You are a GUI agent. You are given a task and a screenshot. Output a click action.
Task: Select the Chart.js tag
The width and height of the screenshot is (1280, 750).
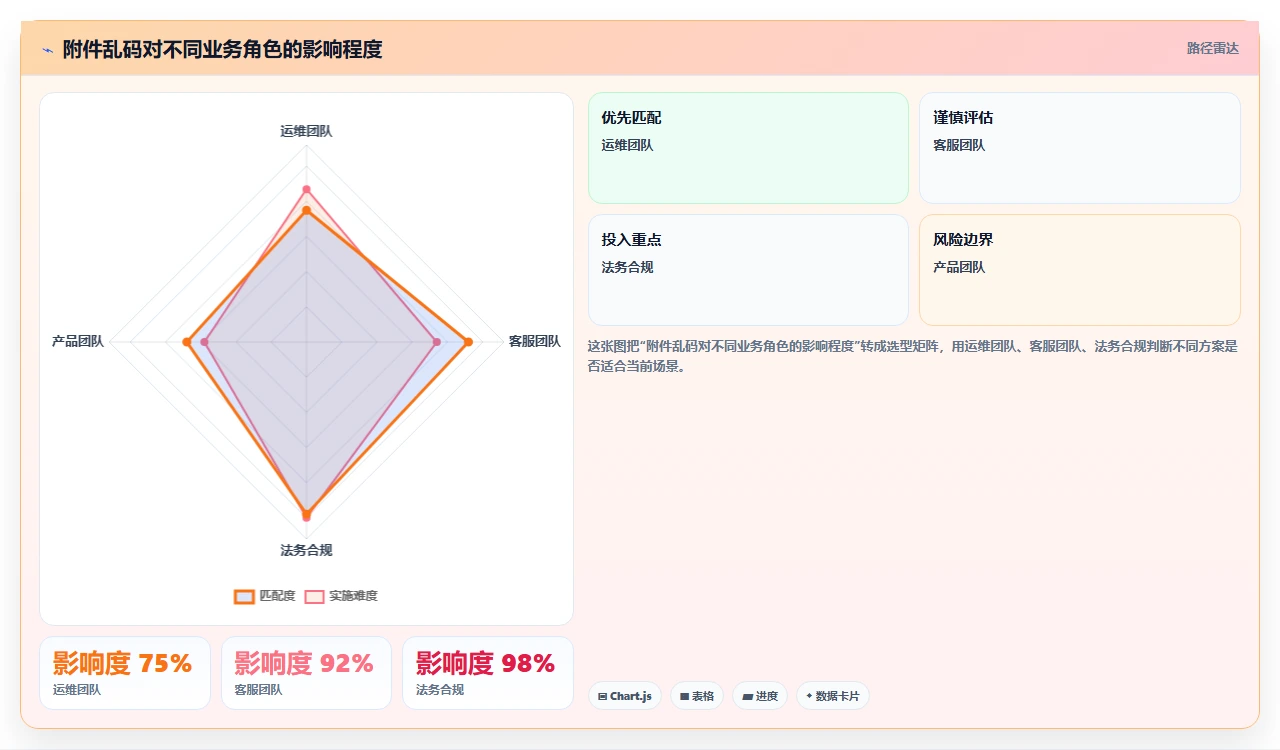click(625, 696)
